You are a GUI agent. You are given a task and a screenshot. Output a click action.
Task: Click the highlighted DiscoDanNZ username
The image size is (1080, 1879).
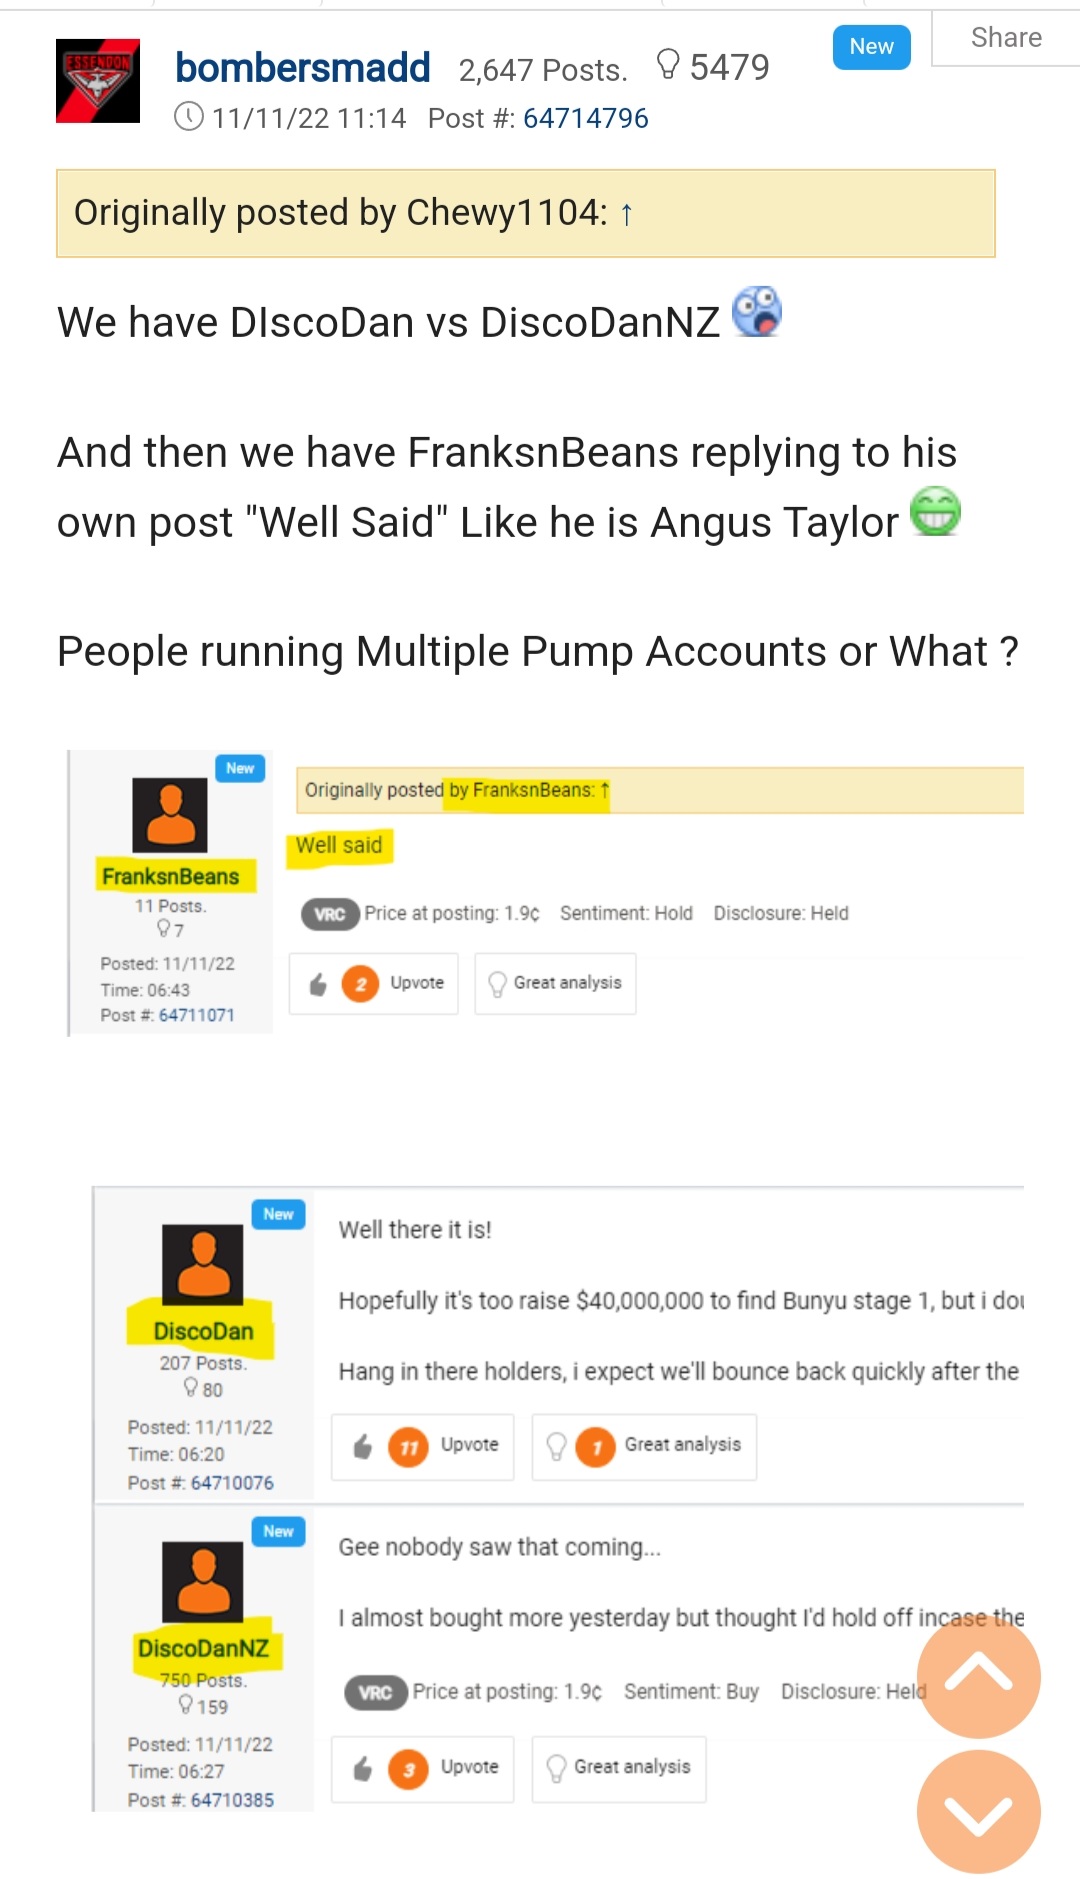tap(204, 1648)
